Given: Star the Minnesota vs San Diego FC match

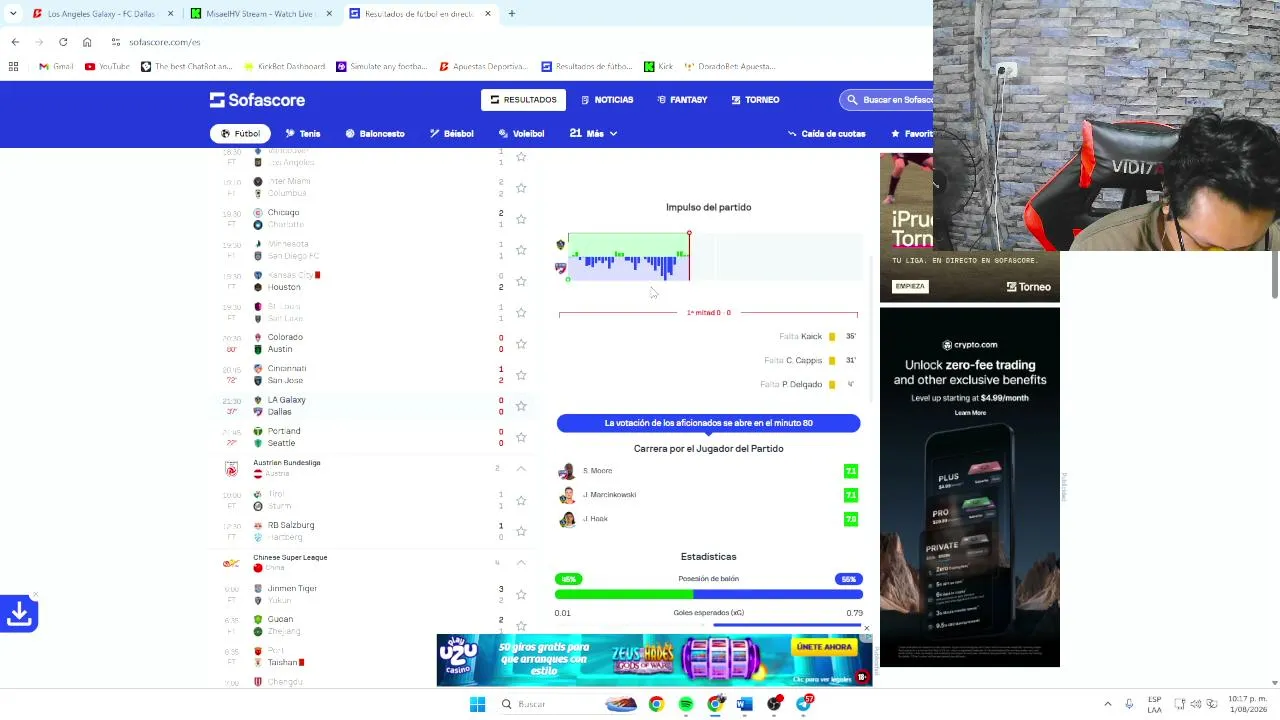Looking at the screenshot, I should click(x=521, y=250).
